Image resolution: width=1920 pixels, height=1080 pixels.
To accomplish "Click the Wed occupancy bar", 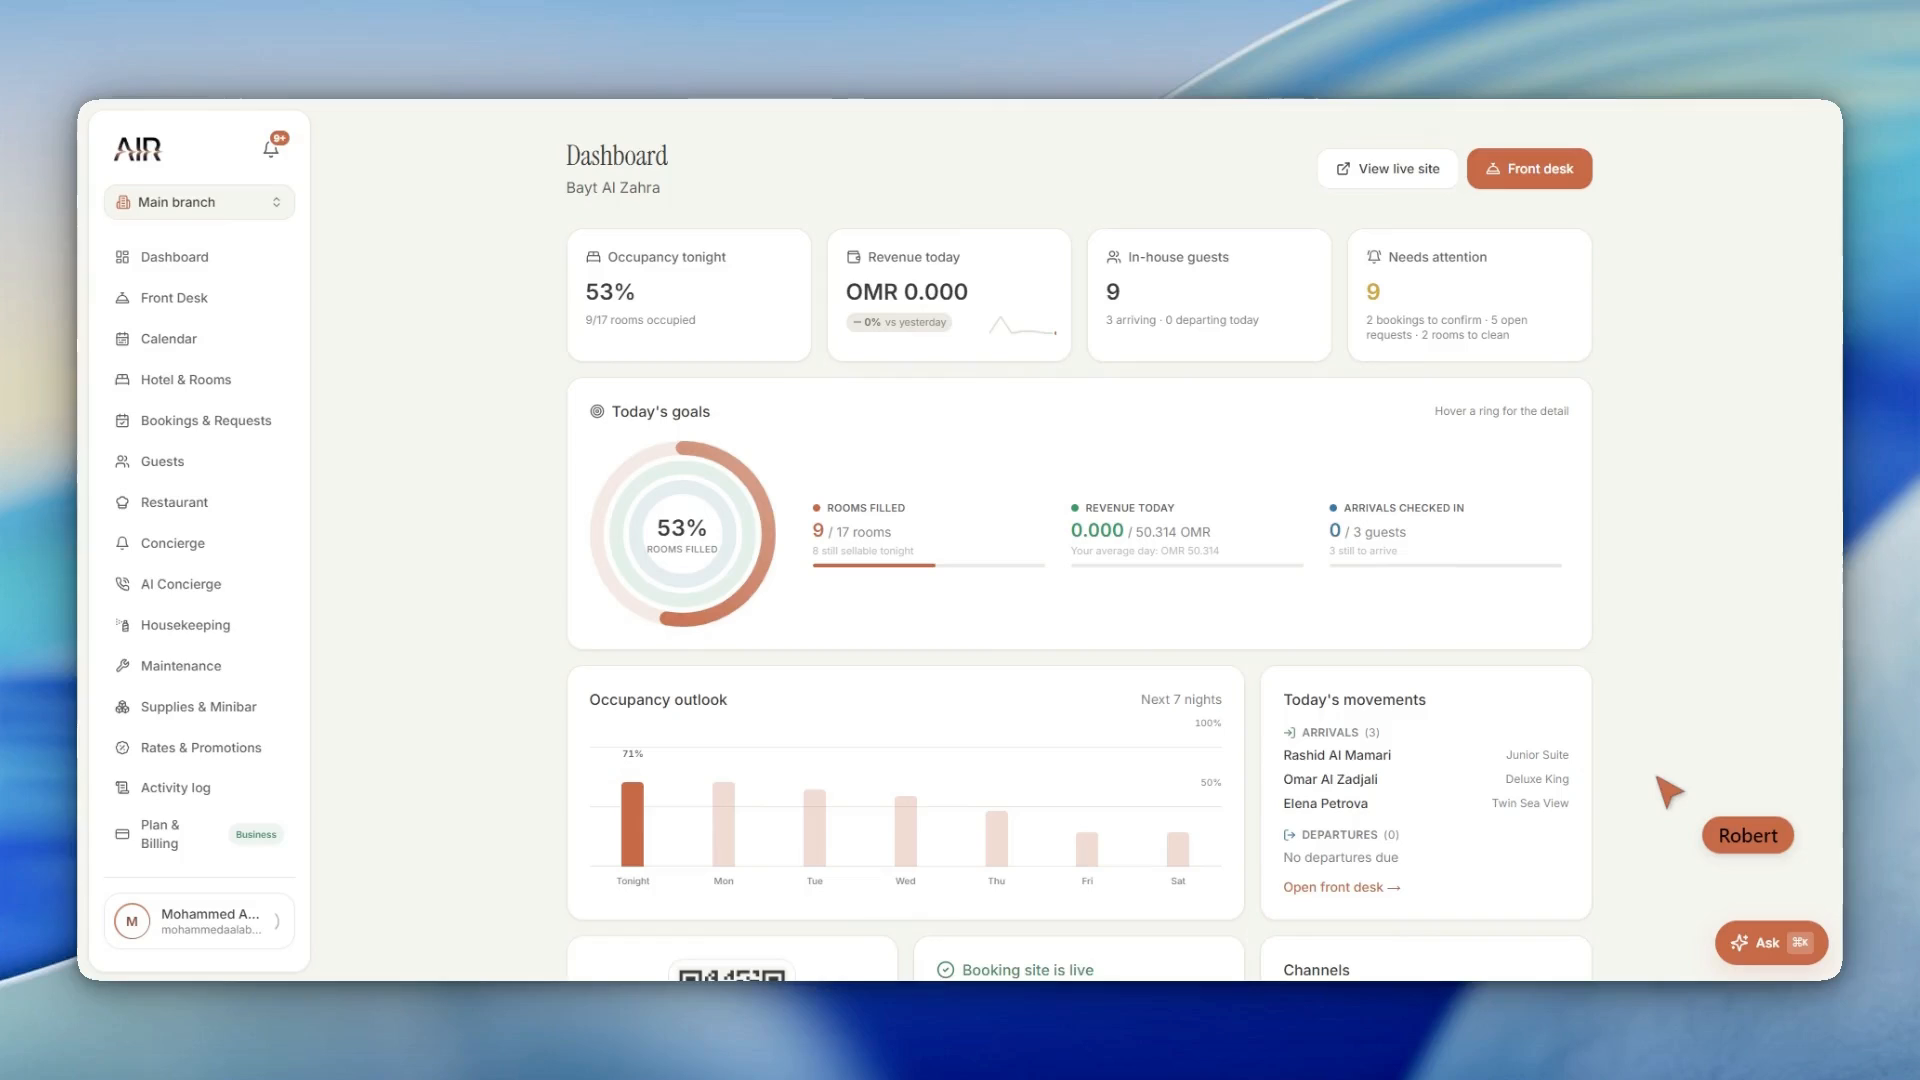I will click(x=905, y=831).
